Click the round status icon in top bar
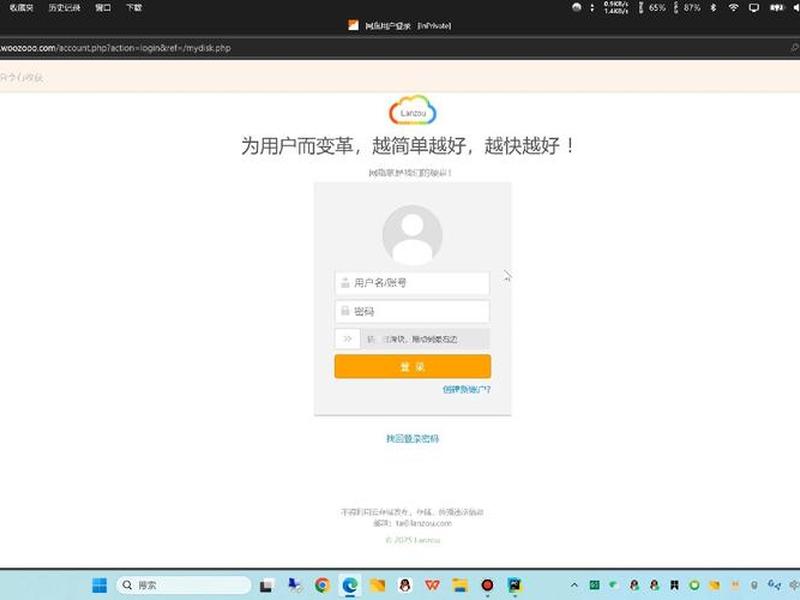 [x=577, y=7]
